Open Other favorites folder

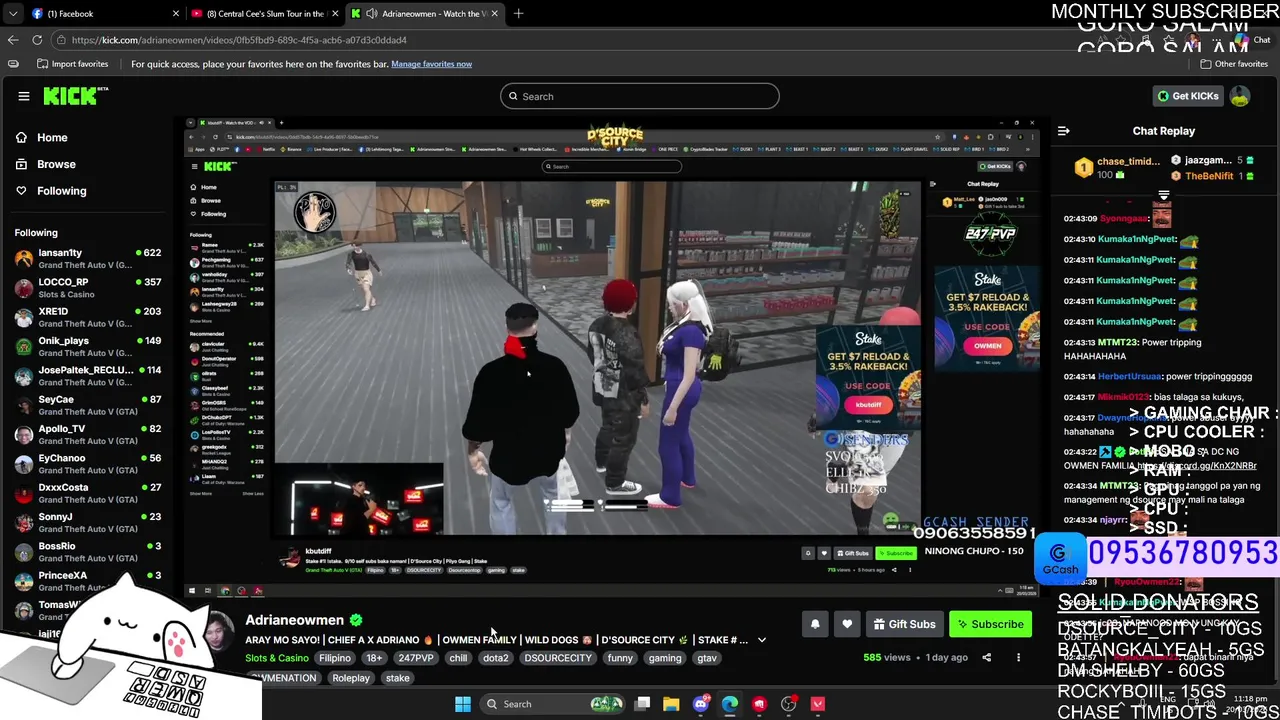click(1234, 64)
